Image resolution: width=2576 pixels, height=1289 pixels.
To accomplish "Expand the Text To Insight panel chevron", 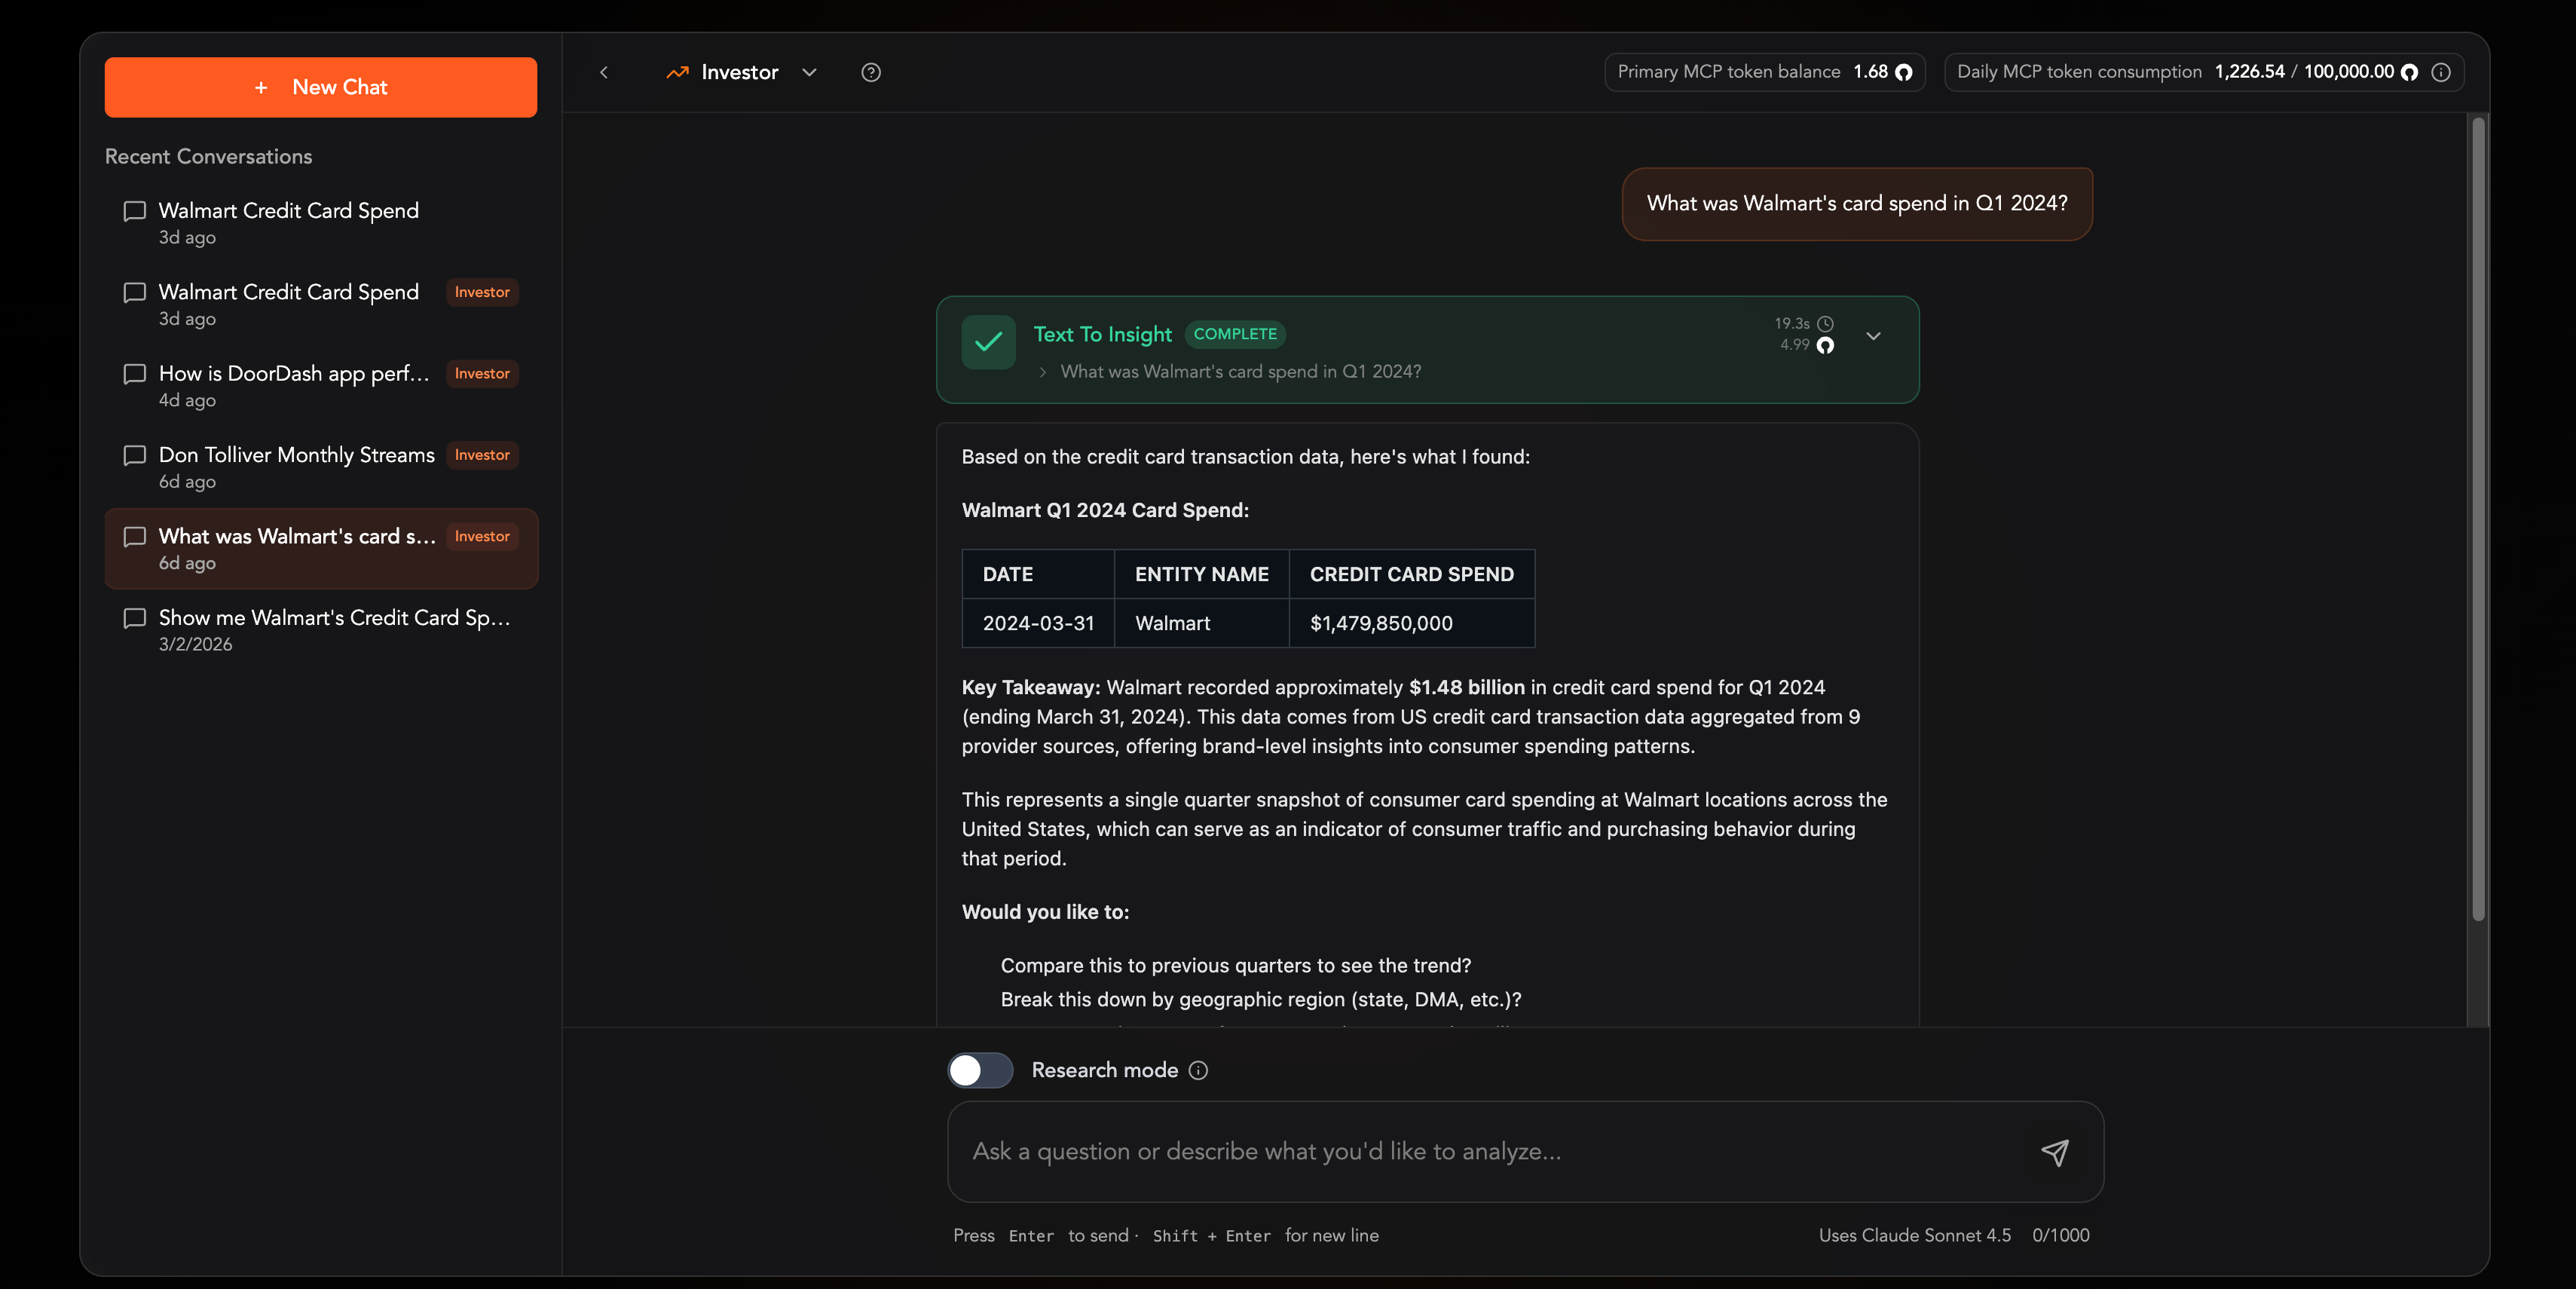I will point(1873,336).
